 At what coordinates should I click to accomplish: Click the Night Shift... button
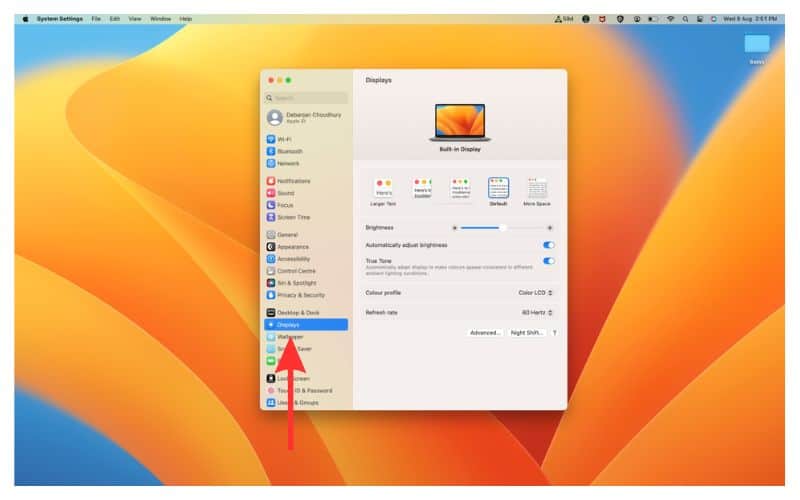point(526,332)
